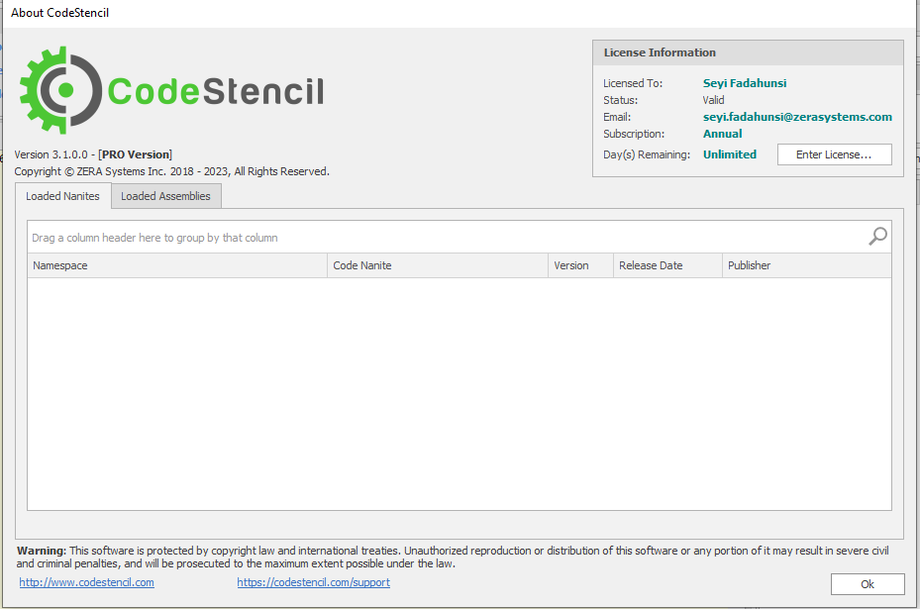920x609 pixels.
Task: Click inside the empty nanites list area
Action: [x=459, y=393]
